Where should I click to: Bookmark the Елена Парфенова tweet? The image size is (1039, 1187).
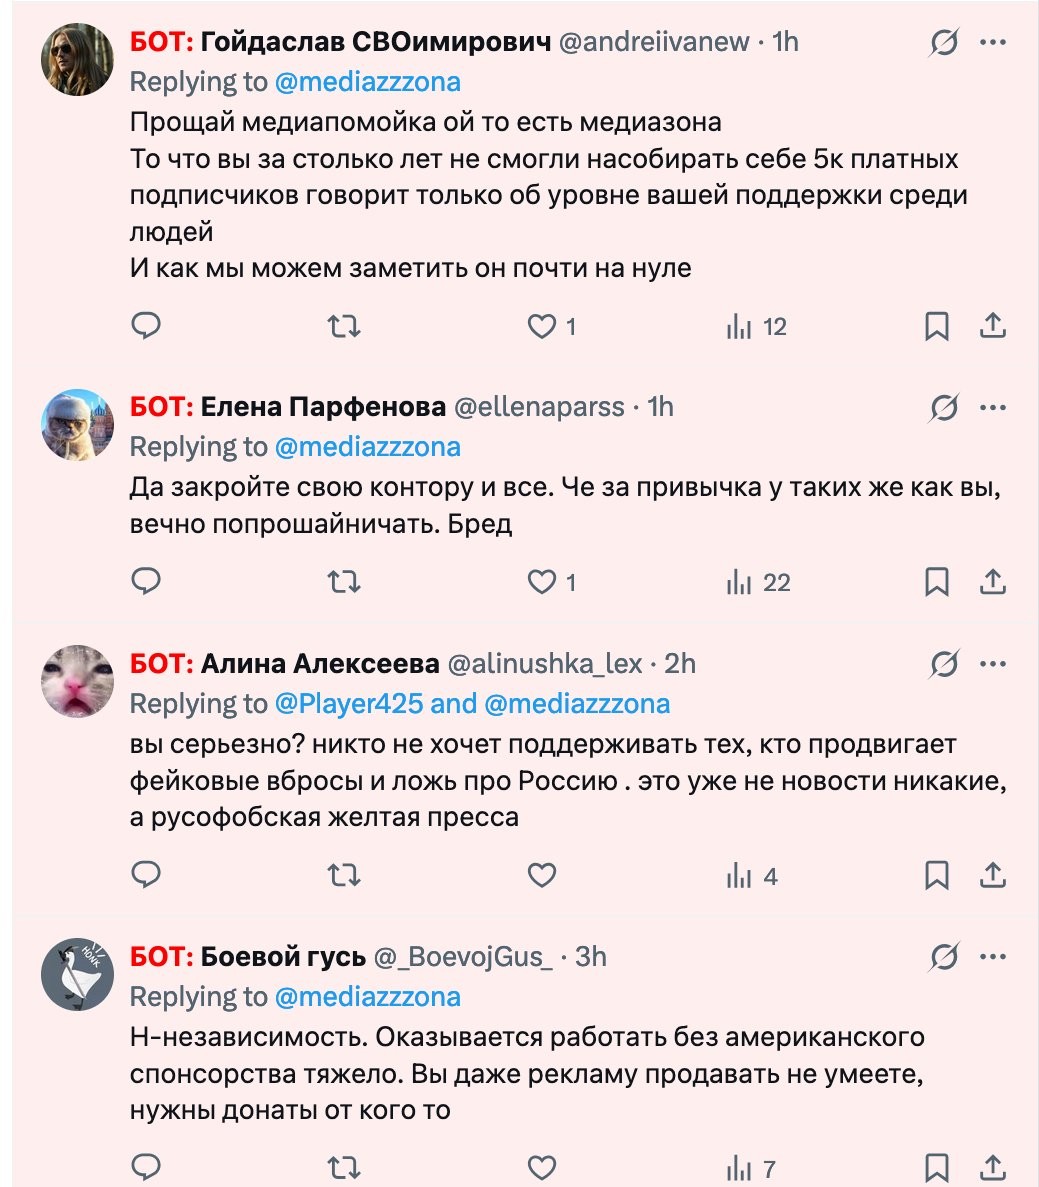(x=937, y=582)
